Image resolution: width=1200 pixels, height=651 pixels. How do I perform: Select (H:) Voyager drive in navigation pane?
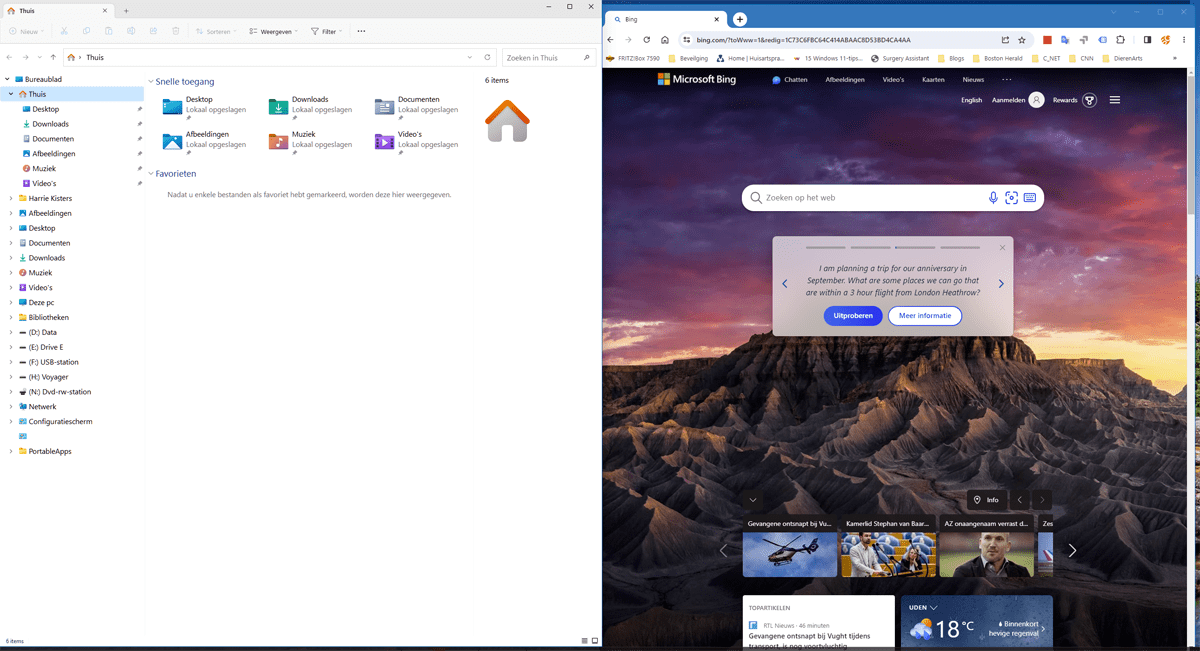click(49, 377)
